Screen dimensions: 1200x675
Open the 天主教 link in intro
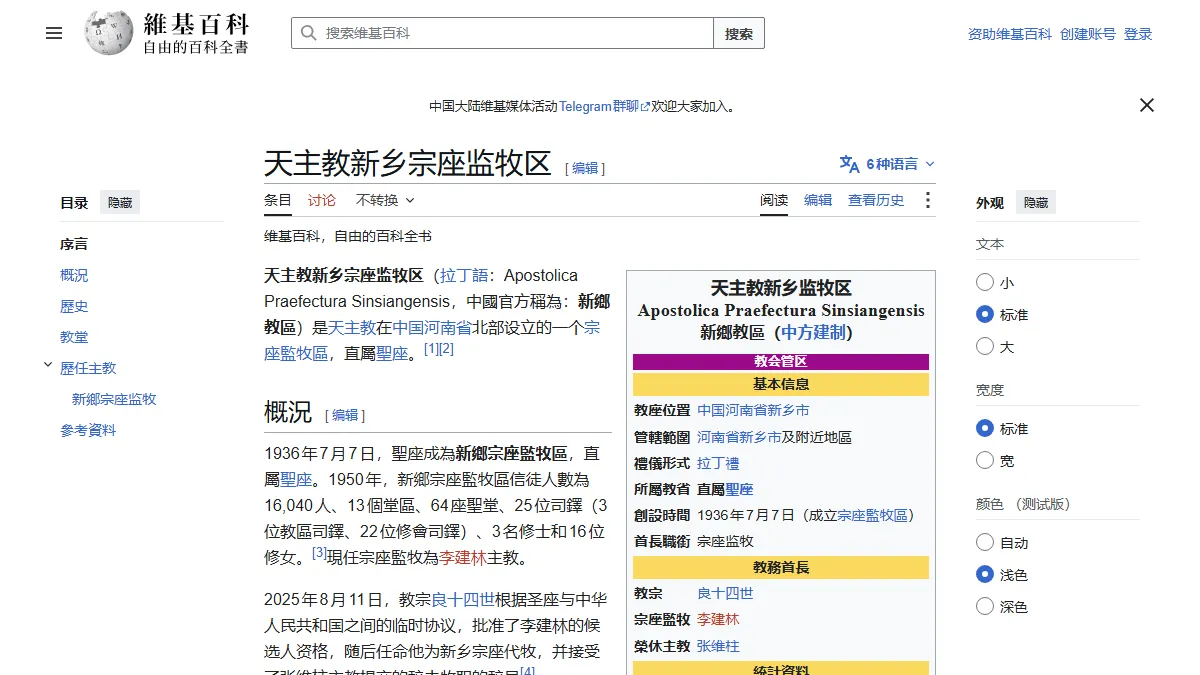352,327
